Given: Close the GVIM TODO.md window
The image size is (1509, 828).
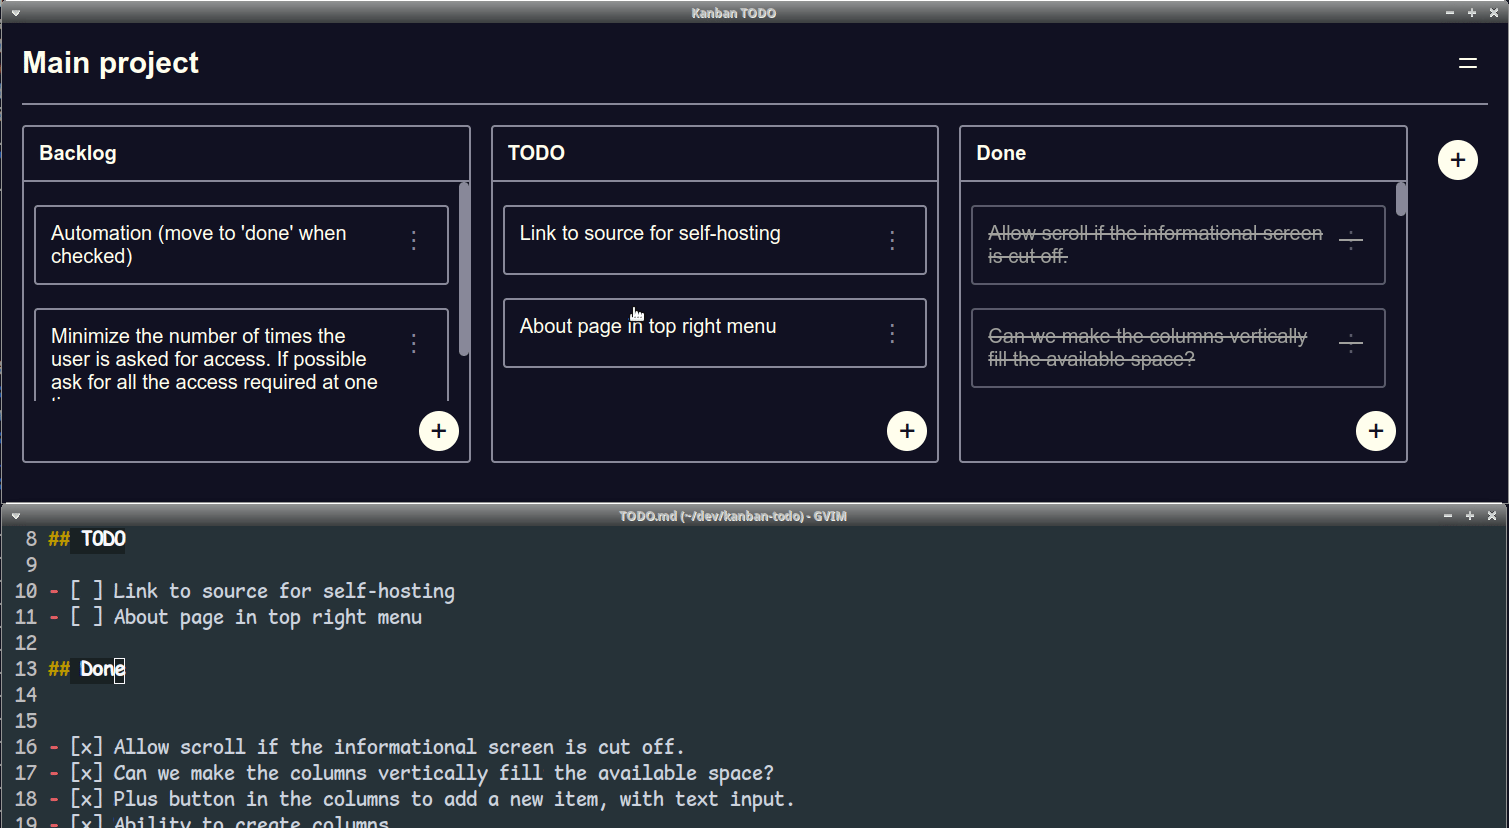Looking at the screenshot, I should pos(1492,516).
